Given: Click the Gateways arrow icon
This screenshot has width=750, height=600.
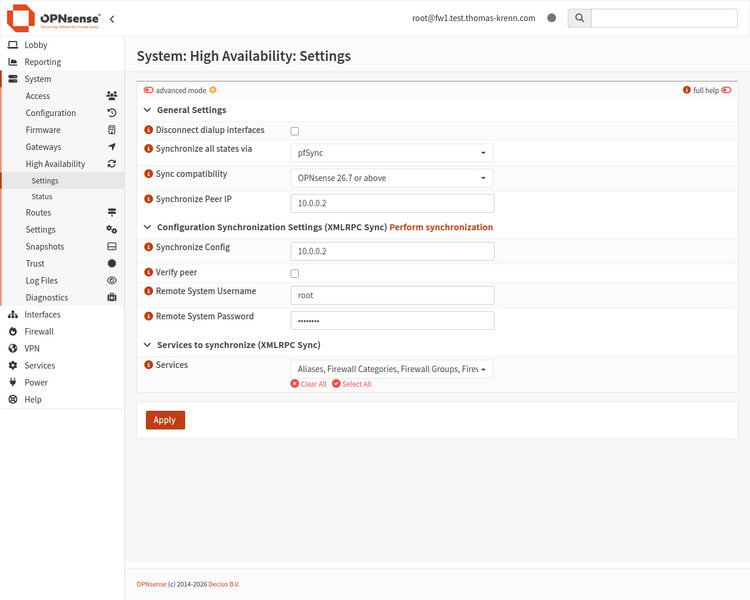Looking at the screenshot, I should (x=111, y=146).
